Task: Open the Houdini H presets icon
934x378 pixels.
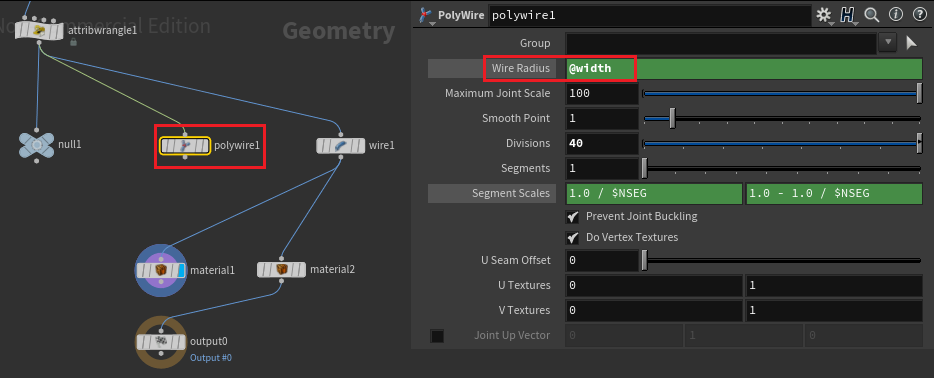Action: (846, 15)
